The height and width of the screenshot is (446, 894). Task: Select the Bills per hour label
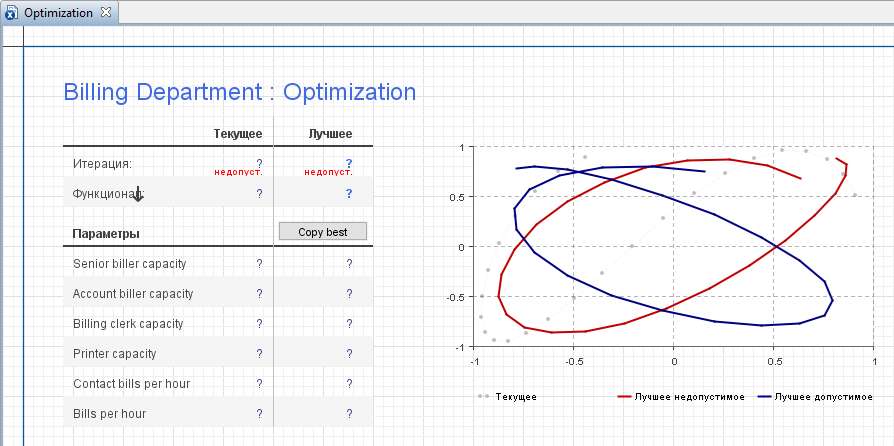coord(109,414)
